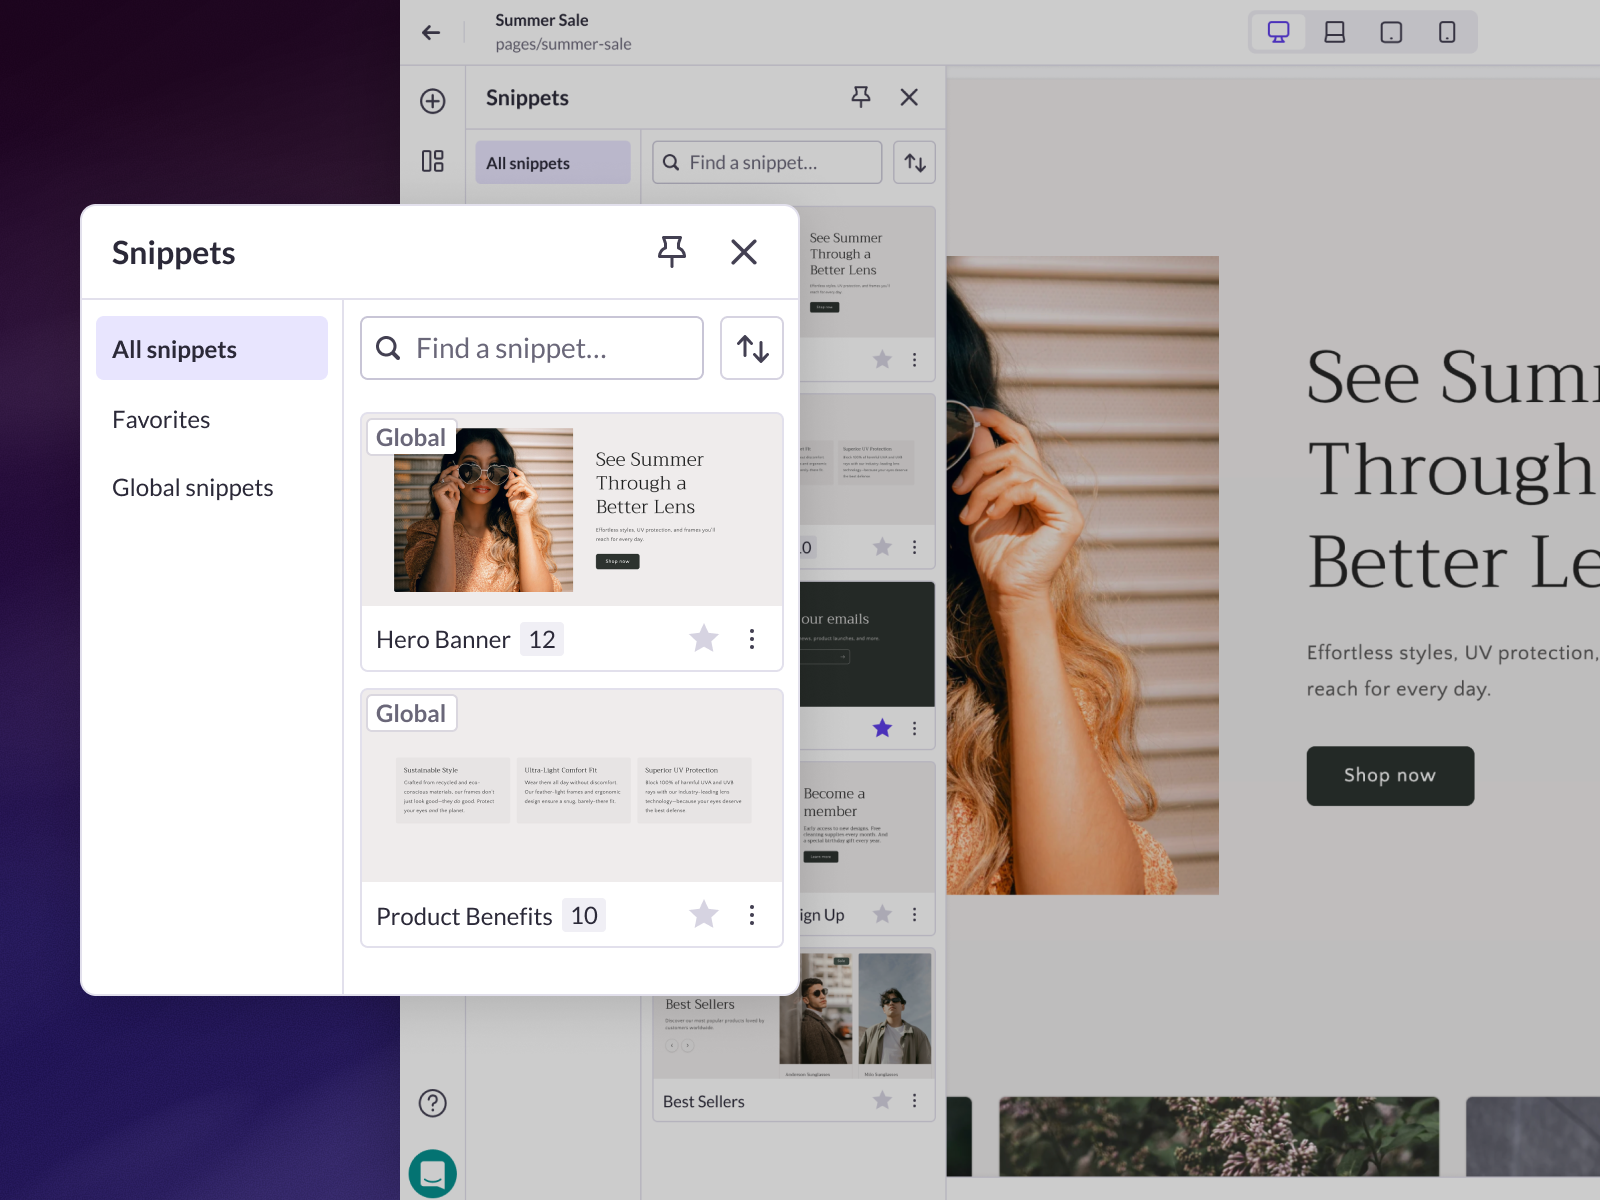Click Find a snippet field in background panel
Image resolution: width=1600 pixels, height=1200 pixels.
[x=767, y=162]
